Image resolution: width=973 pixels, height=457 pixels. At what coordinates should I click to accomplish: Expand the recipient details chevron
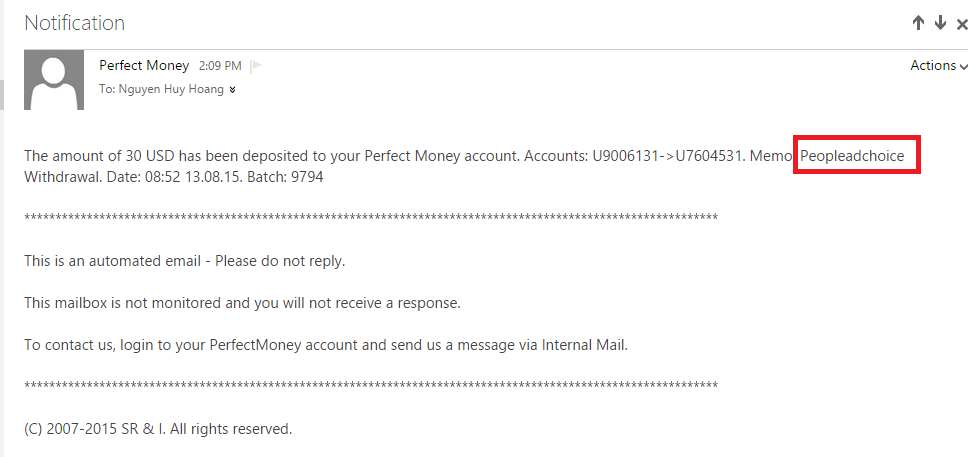coord(233,90)
